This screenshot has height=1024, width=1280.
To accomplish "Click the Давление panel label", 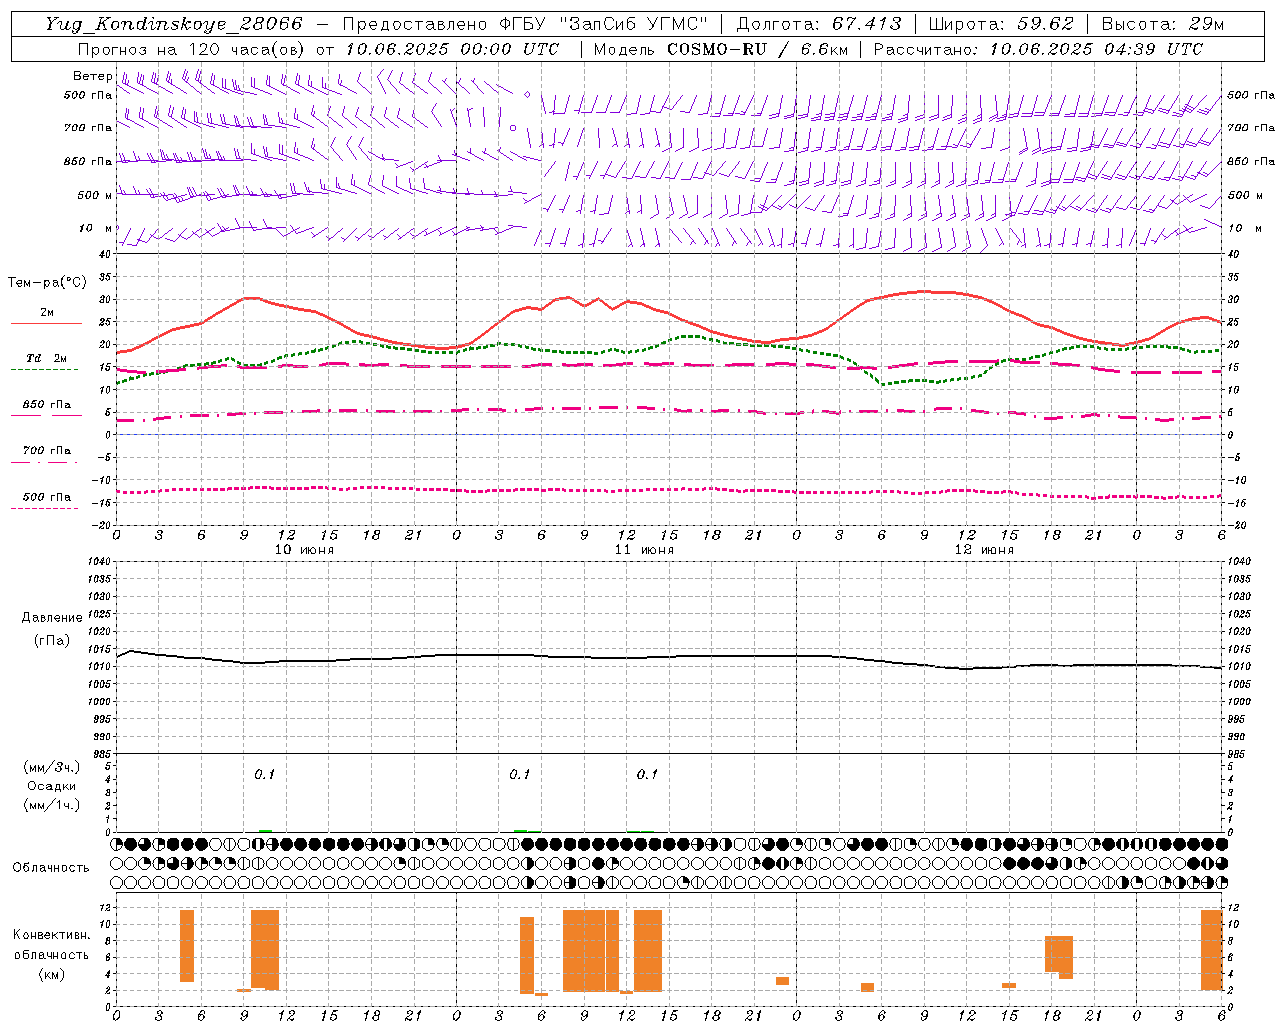I will point(52,618).
